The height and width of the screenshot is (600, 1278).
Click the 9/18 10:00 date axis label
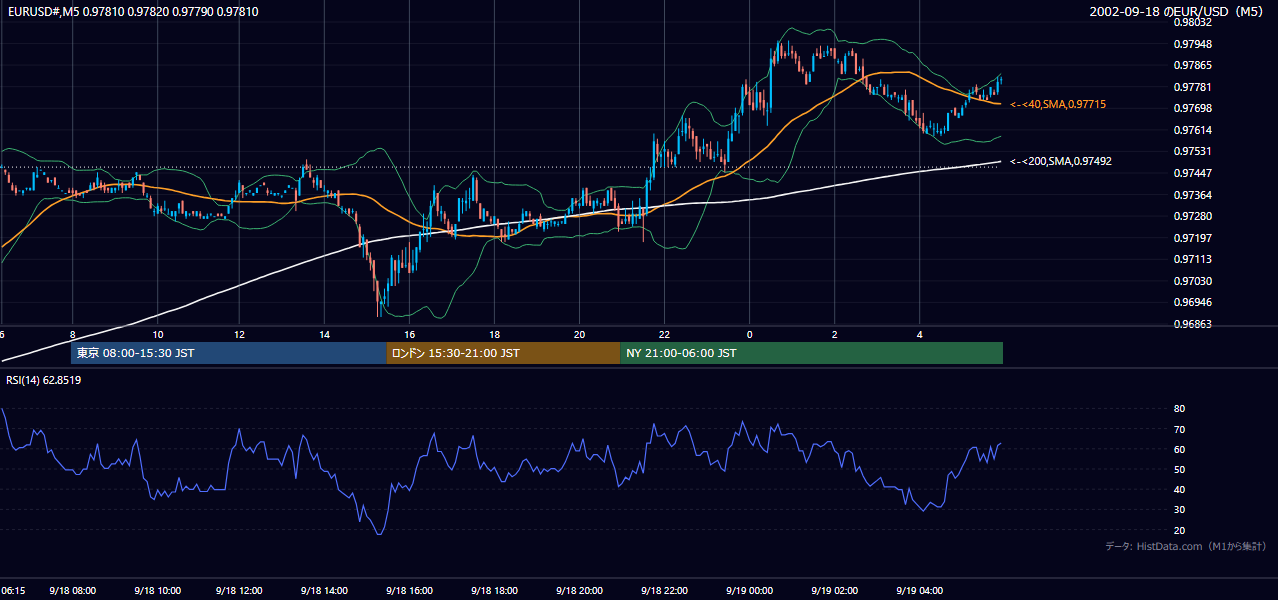pyautogui.click(x=157, y=591)
